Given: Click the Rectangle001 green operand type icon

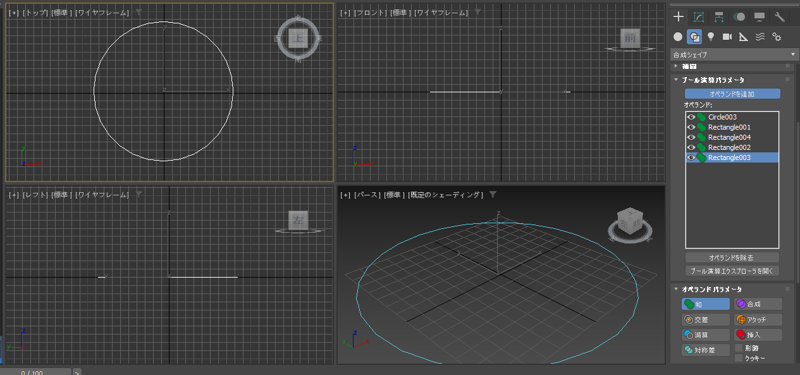Looking at the screenshot, I should (x=702, y=127).
